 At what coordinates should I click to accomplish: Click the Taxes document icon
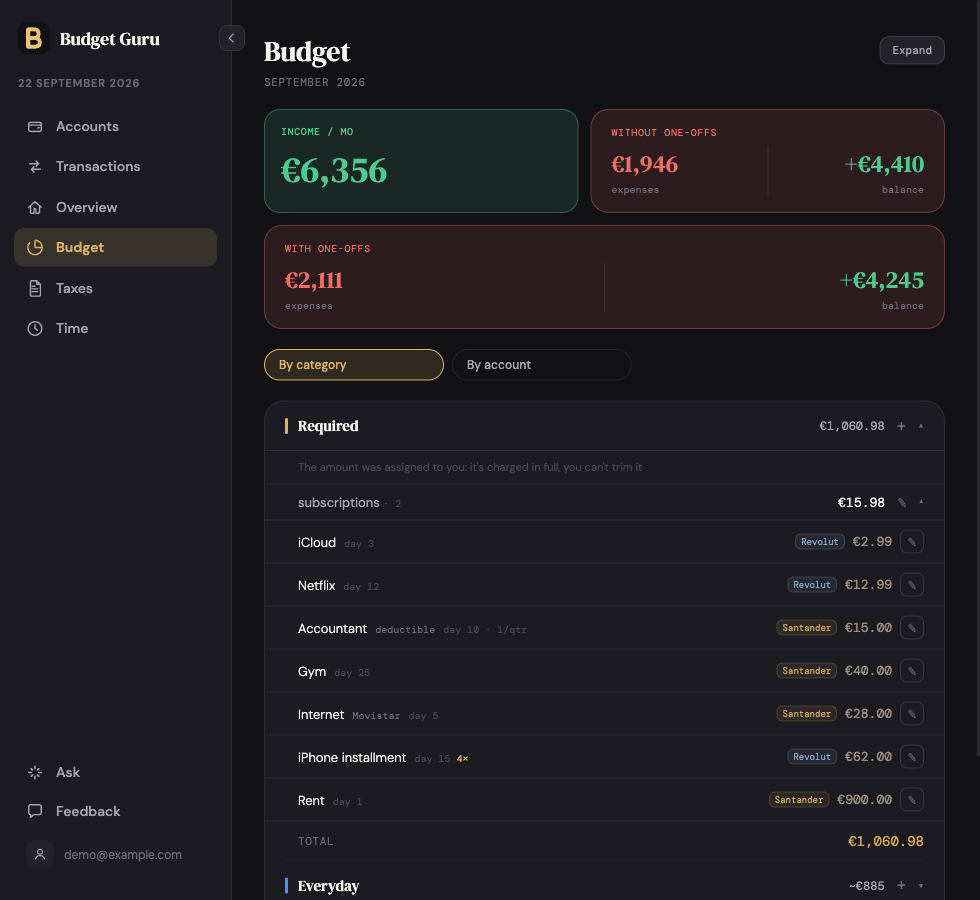pos(35,288)
